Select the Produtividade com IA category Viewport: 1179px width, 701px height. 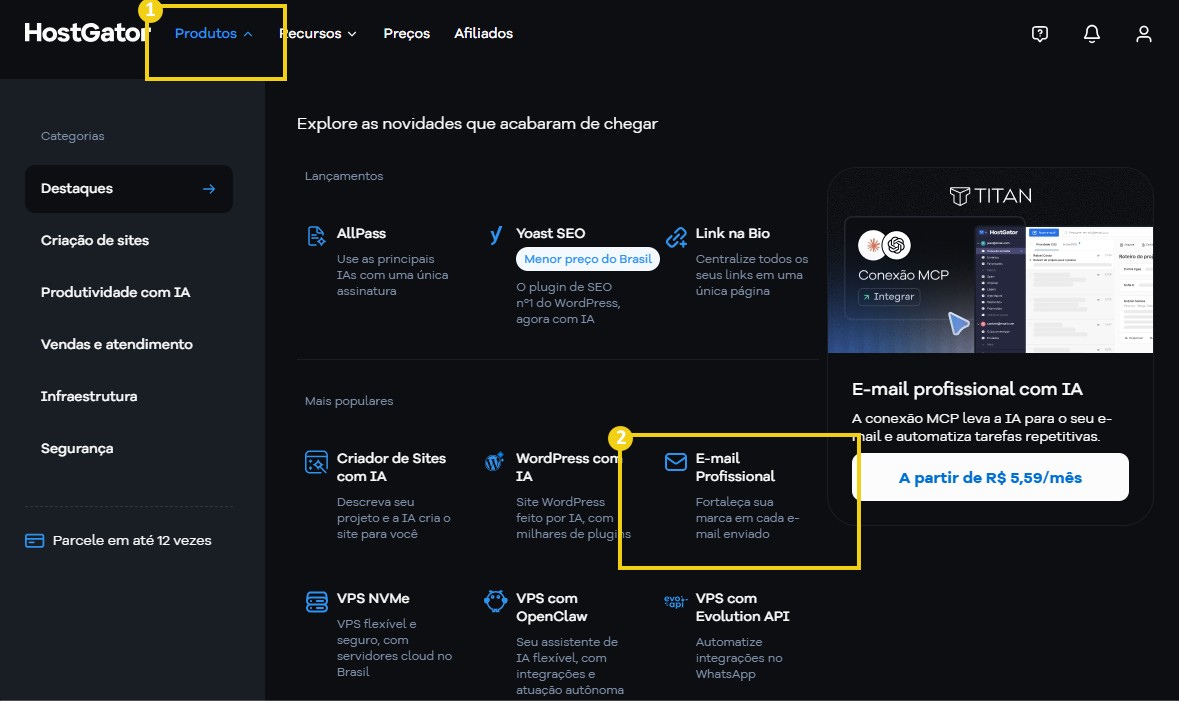(x=116, y=293)
